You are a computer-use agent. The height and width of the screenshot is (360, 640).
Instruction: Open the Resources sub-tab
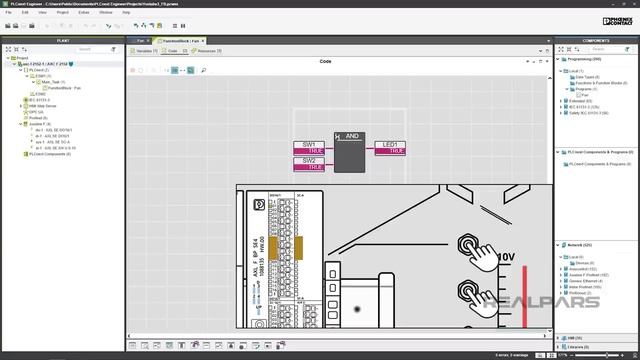tap(207, 51)
